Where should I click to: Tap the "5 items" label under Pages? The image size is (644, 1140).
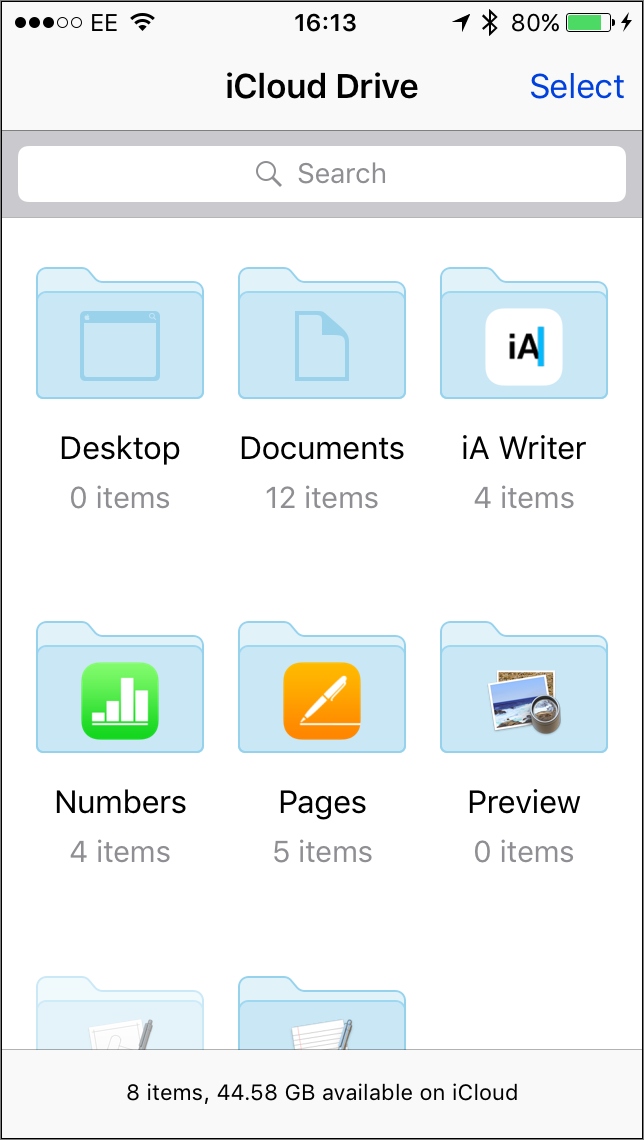(x=322, y=851)
